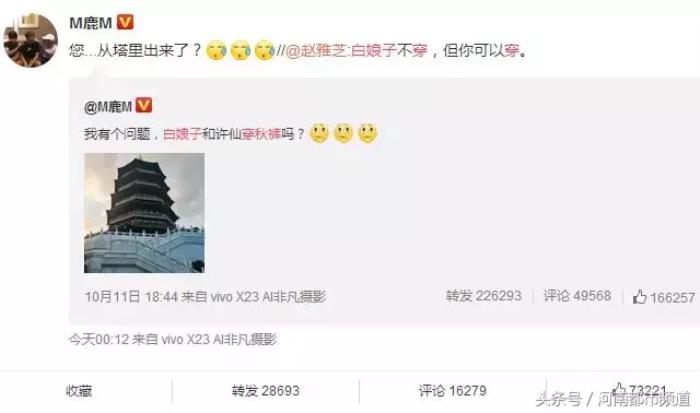Click the 收藏 tab at bottom
This screenshot has width=700, height=413.
tap(79, 391)
